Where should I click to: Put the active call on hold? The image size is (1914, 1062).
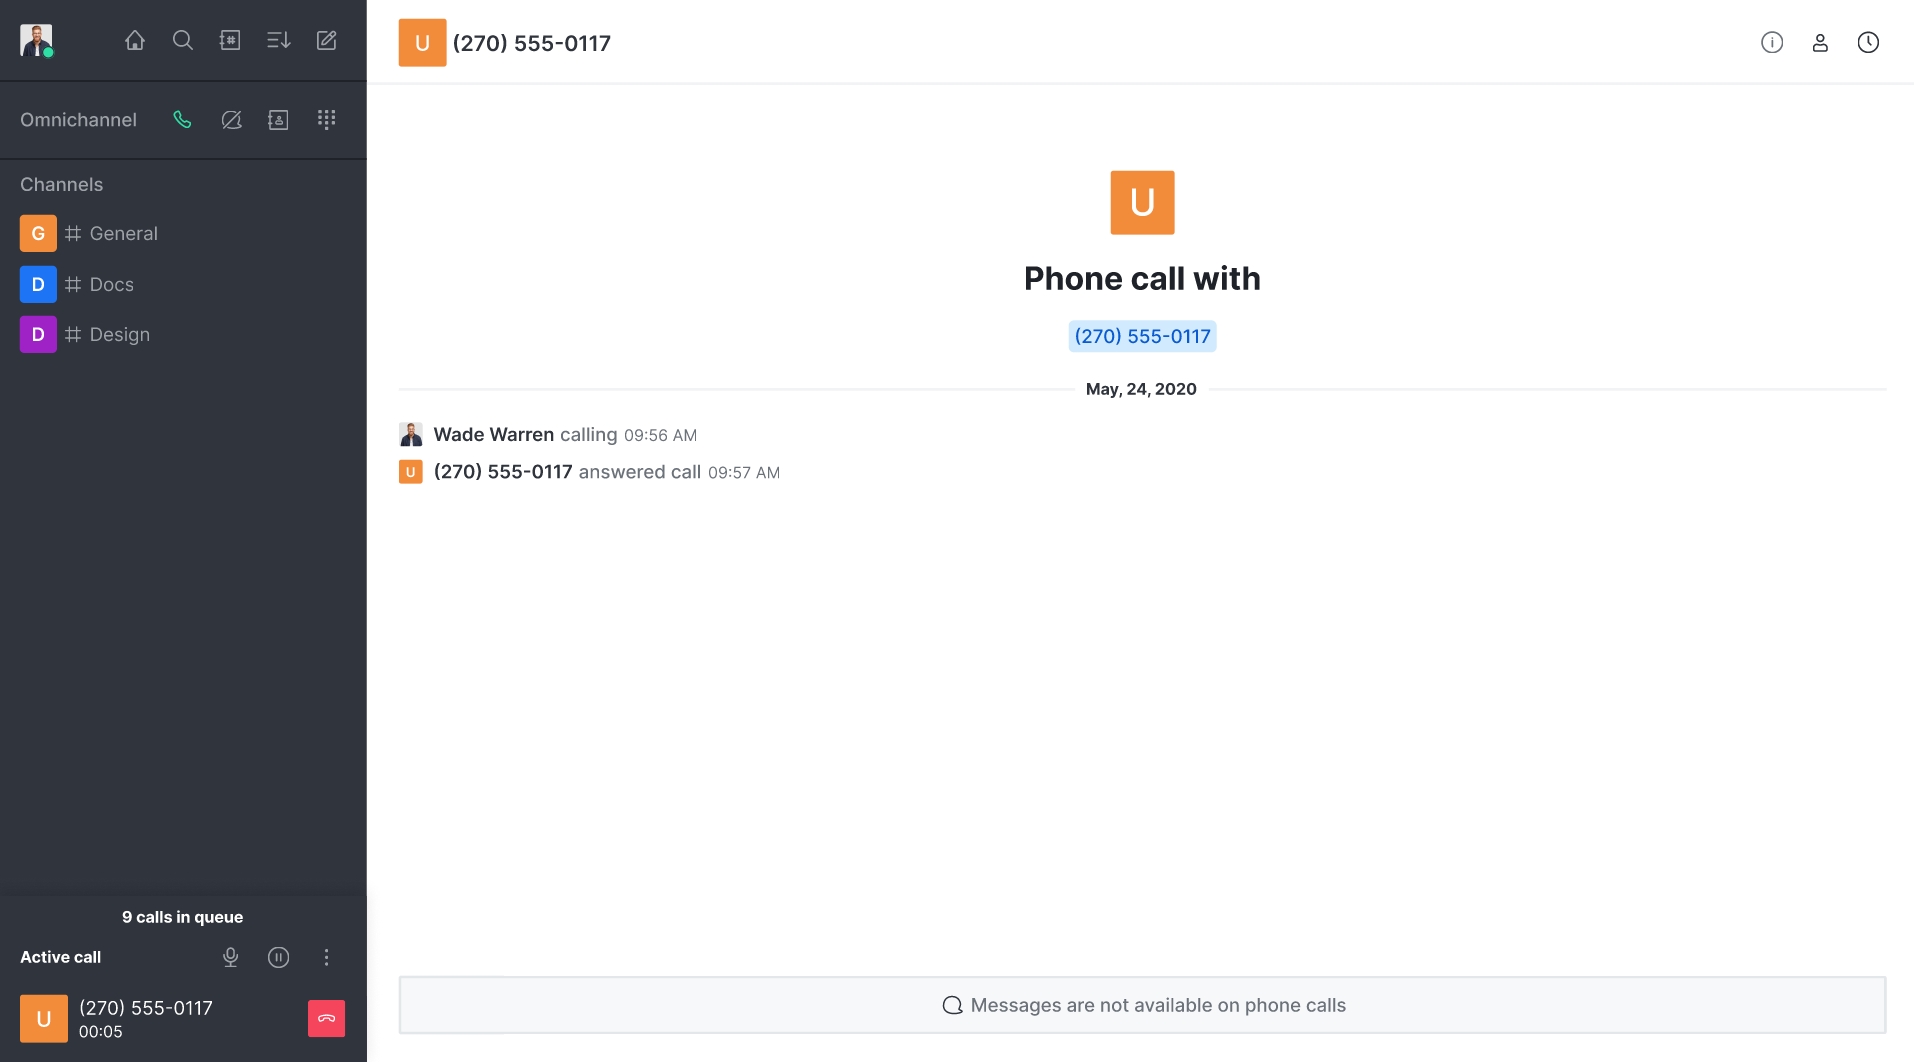coord(279,957)
